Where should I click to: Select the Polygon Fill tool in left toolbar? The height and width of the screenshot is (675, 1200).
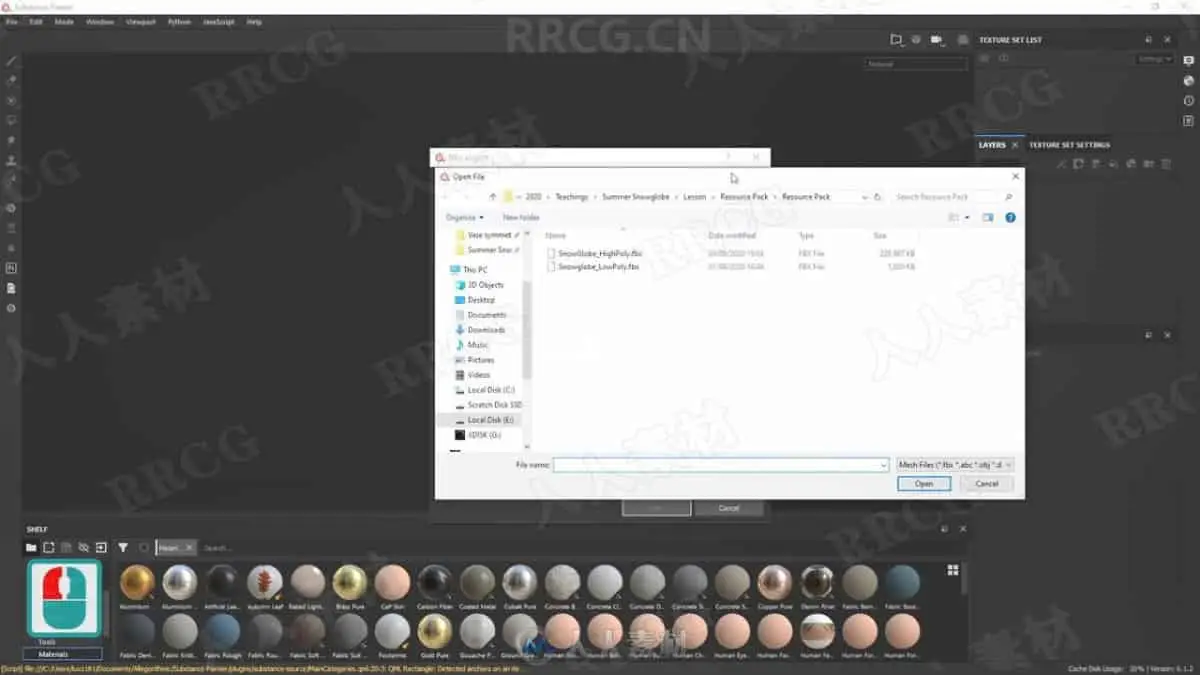pyautogui.click(x=12, y=120)
